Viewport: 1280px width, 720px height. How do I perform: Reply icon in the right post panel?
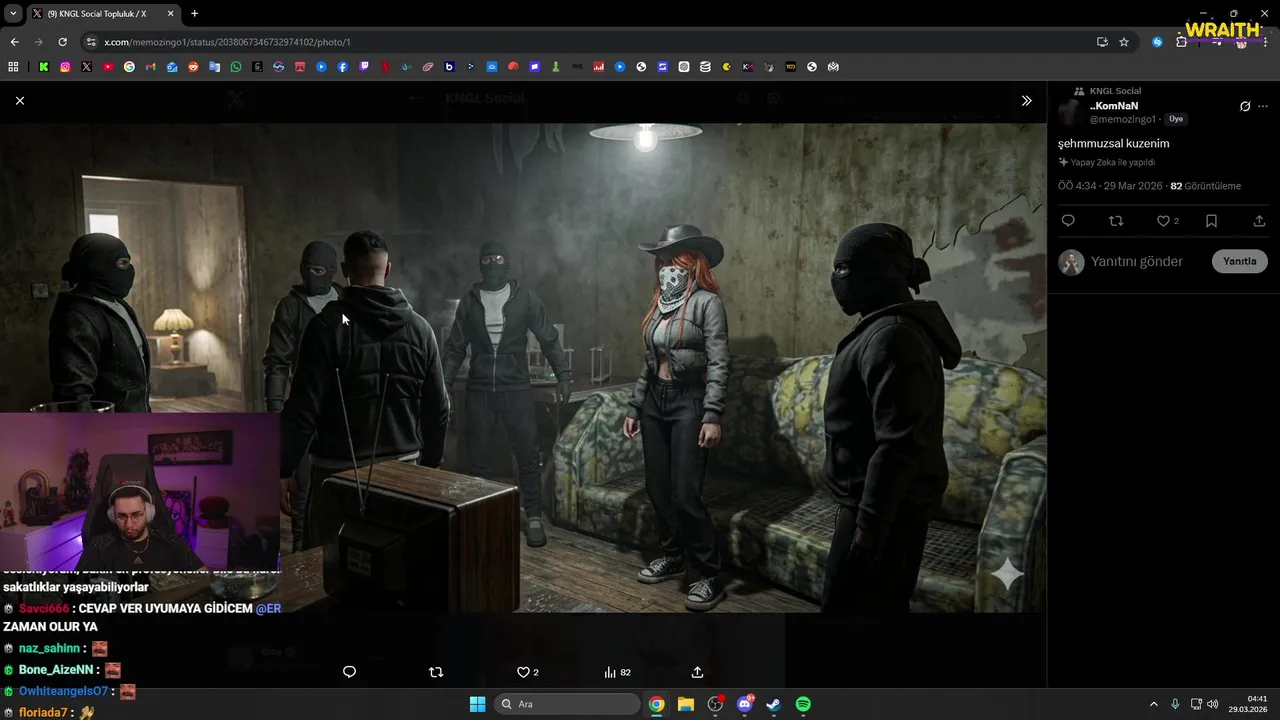[1068, 221]
